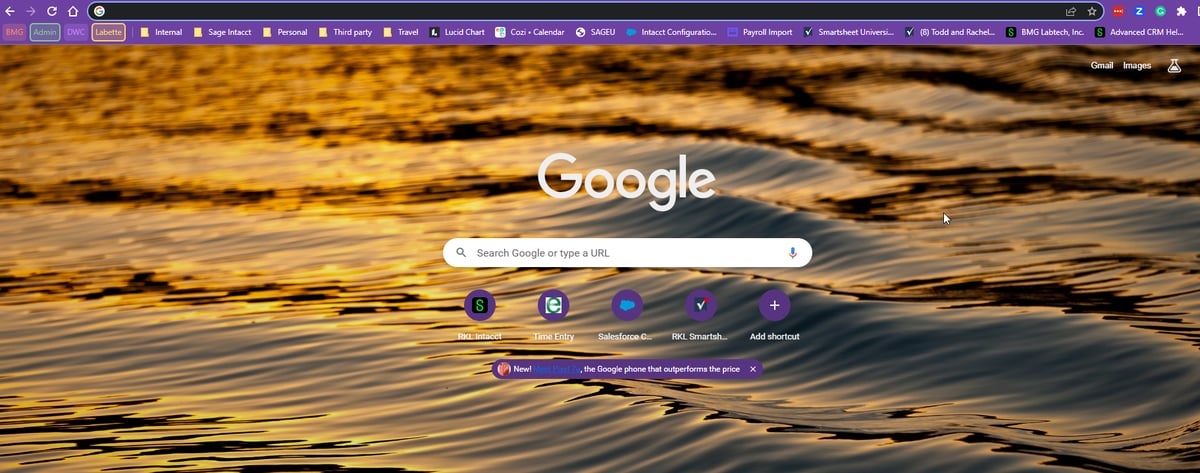The height and width of the screenshot is (473, 1200).
Task: Open the Extensions puzzle piece menu
Action: coord(1181,11)
